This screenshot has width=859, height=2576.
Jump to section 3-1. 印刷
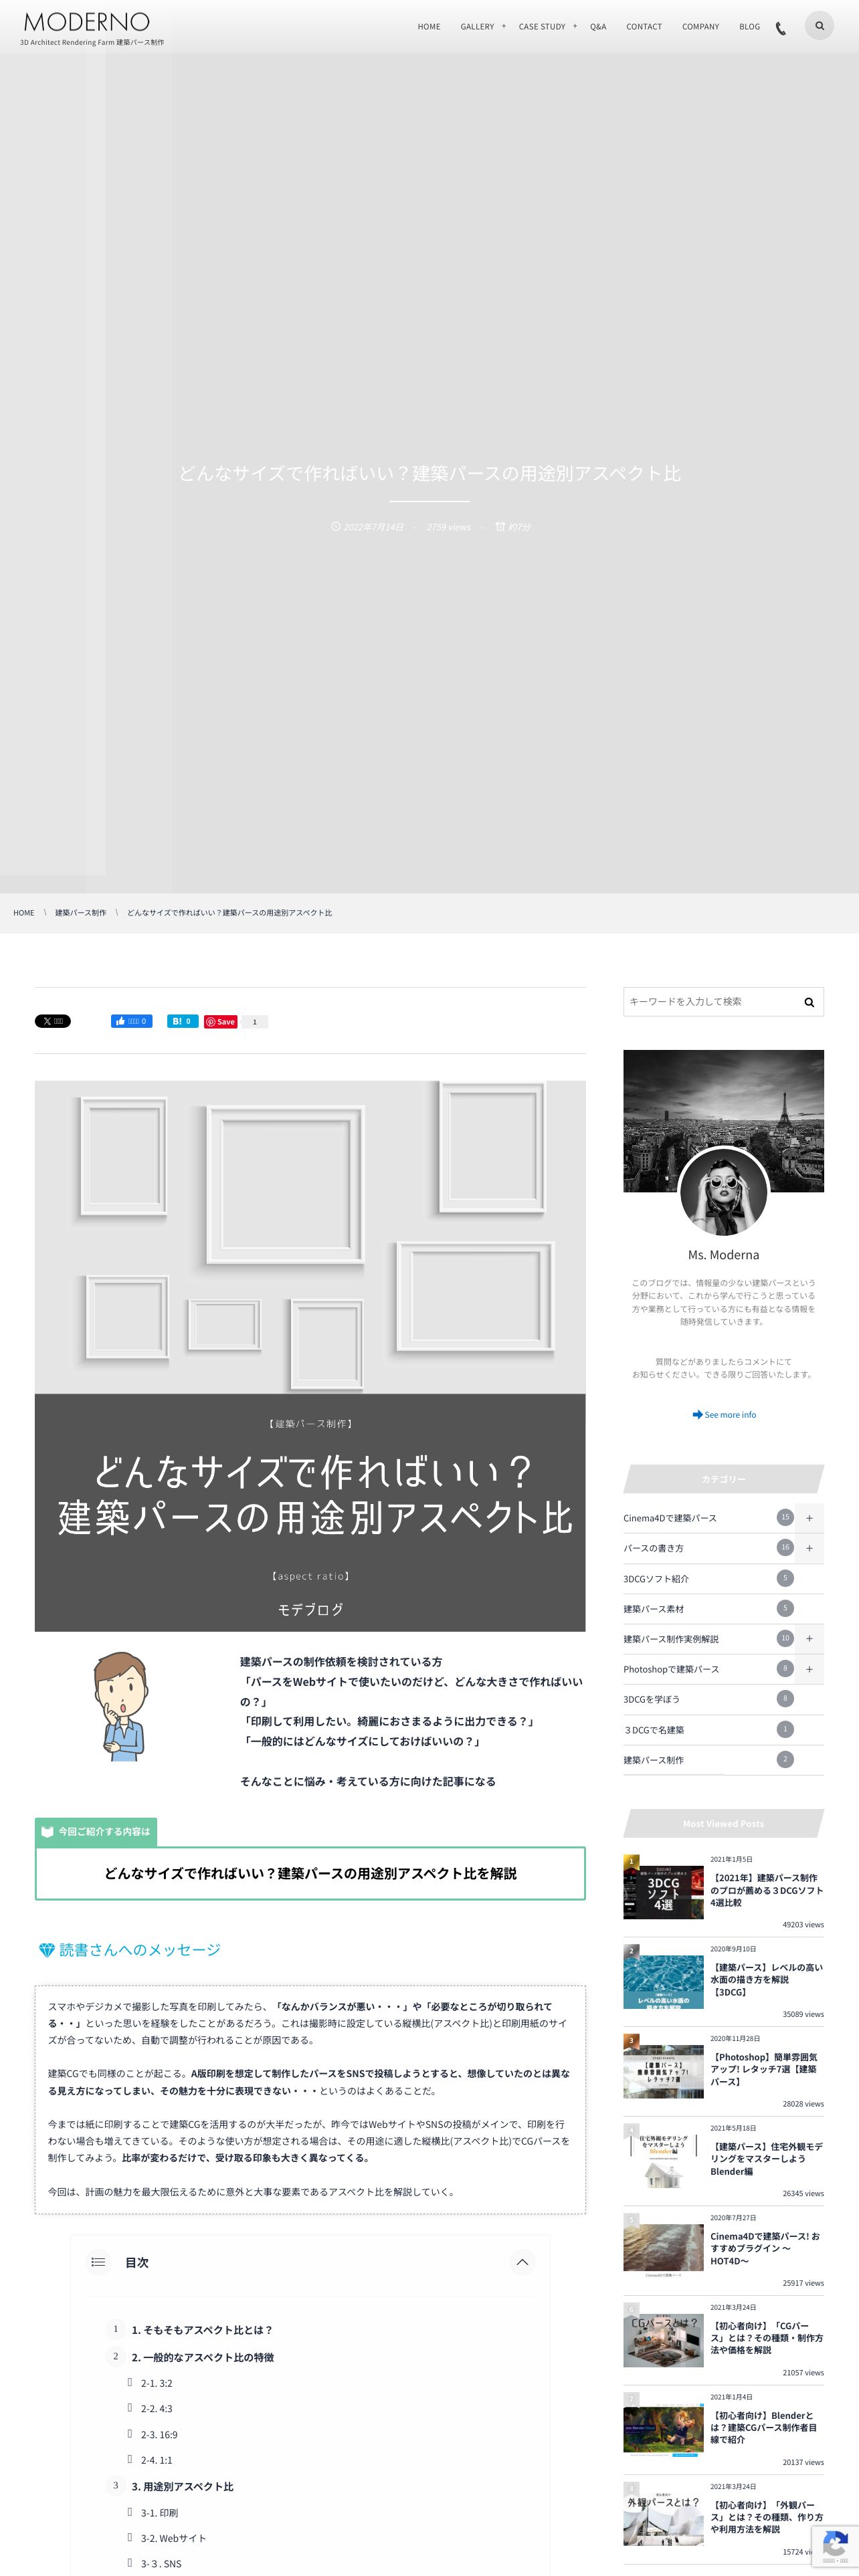pyautogui.click(x=159, y=2512)
